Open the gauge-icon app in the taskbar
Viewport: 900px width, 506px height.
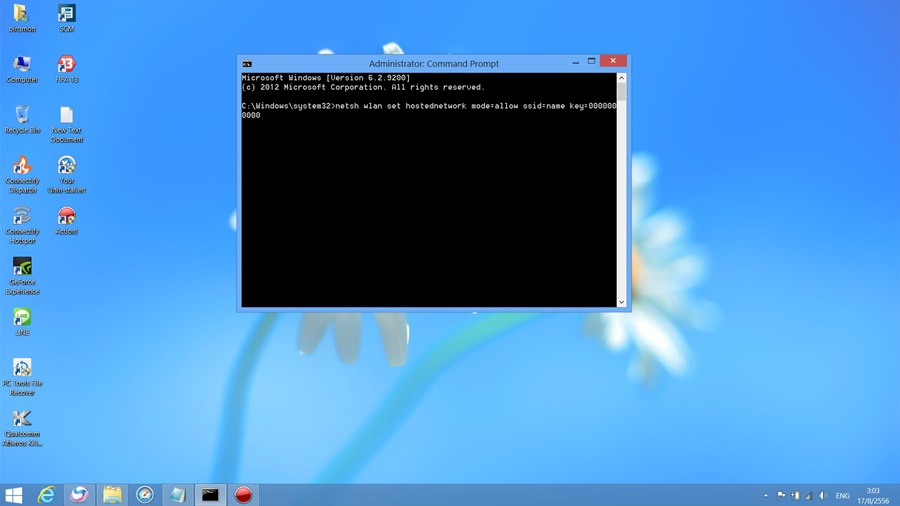tap(145, 495)
